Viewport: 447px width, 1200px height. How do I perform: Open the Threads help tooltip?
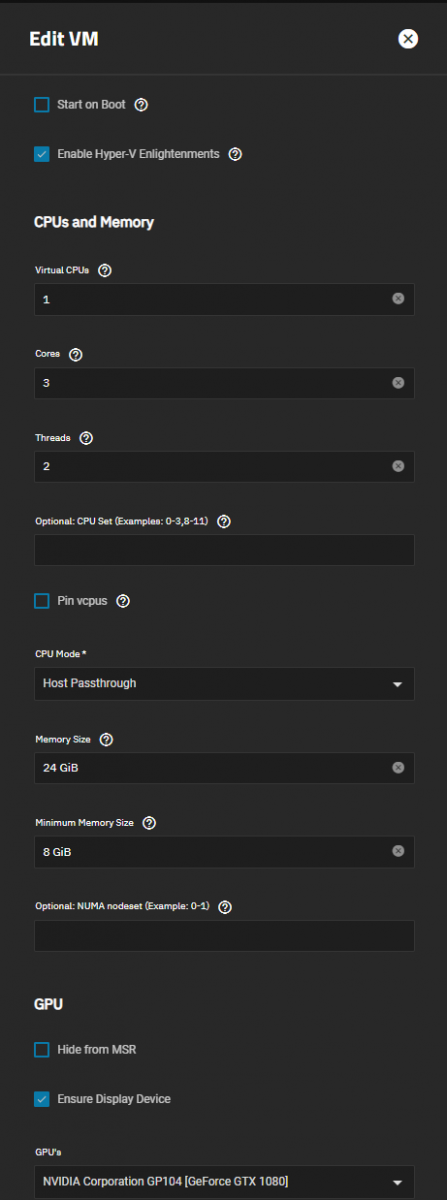click(x=86, y=438)
